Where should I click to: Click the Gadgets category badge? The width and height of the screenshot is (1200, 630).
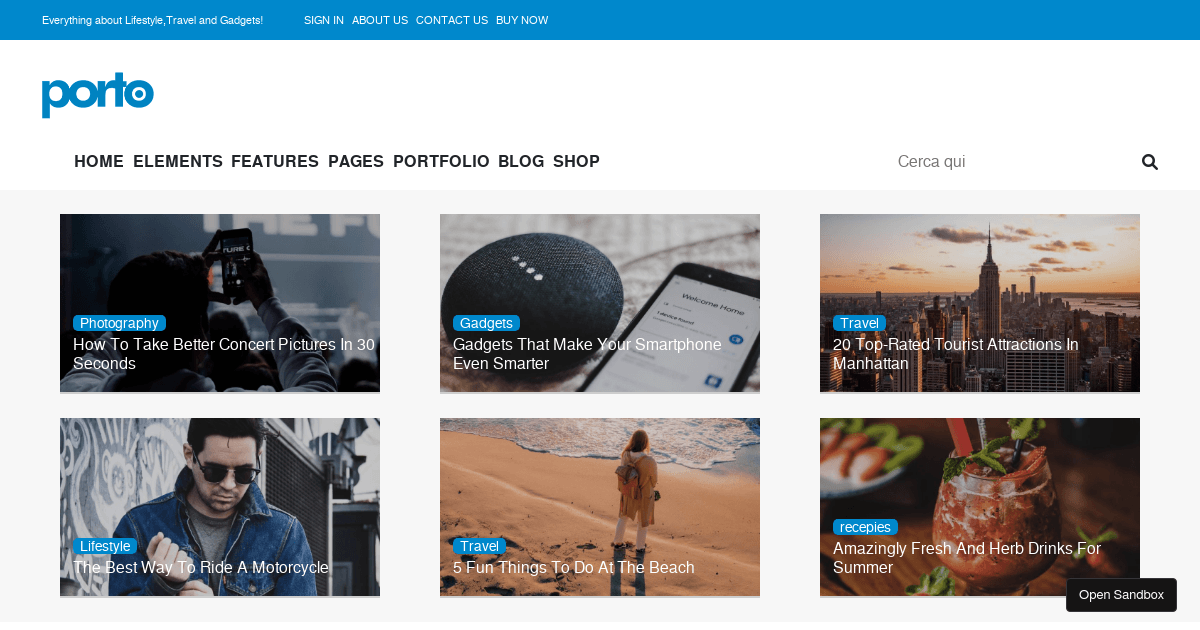tap(486, 323)
